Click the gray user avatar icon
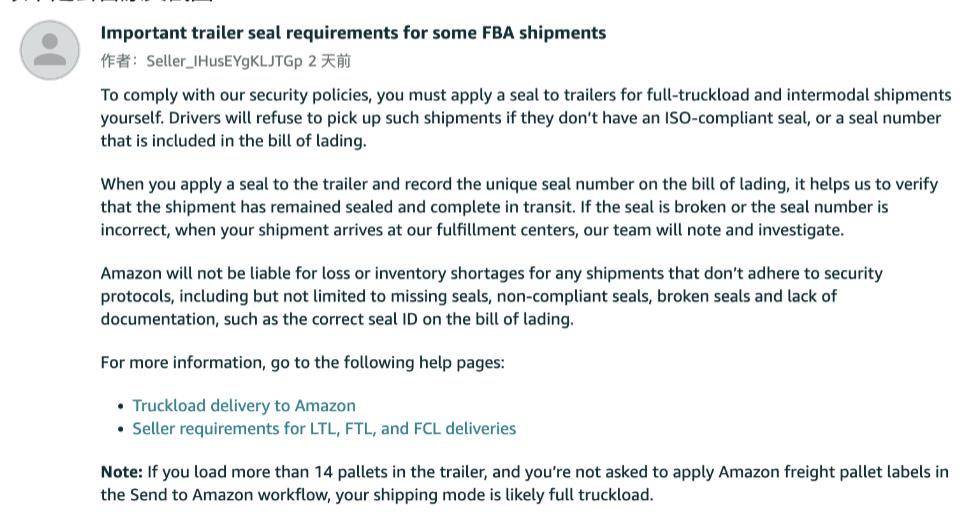 pyautogui.click(x=50, y=50)
